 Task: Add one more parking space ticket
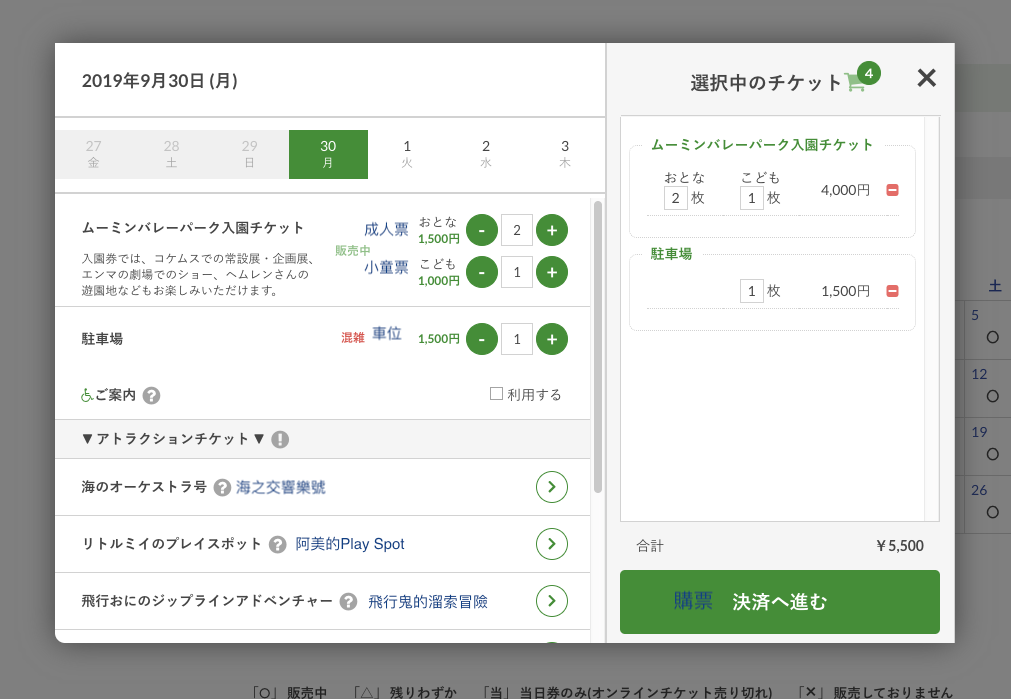[552, 339]
